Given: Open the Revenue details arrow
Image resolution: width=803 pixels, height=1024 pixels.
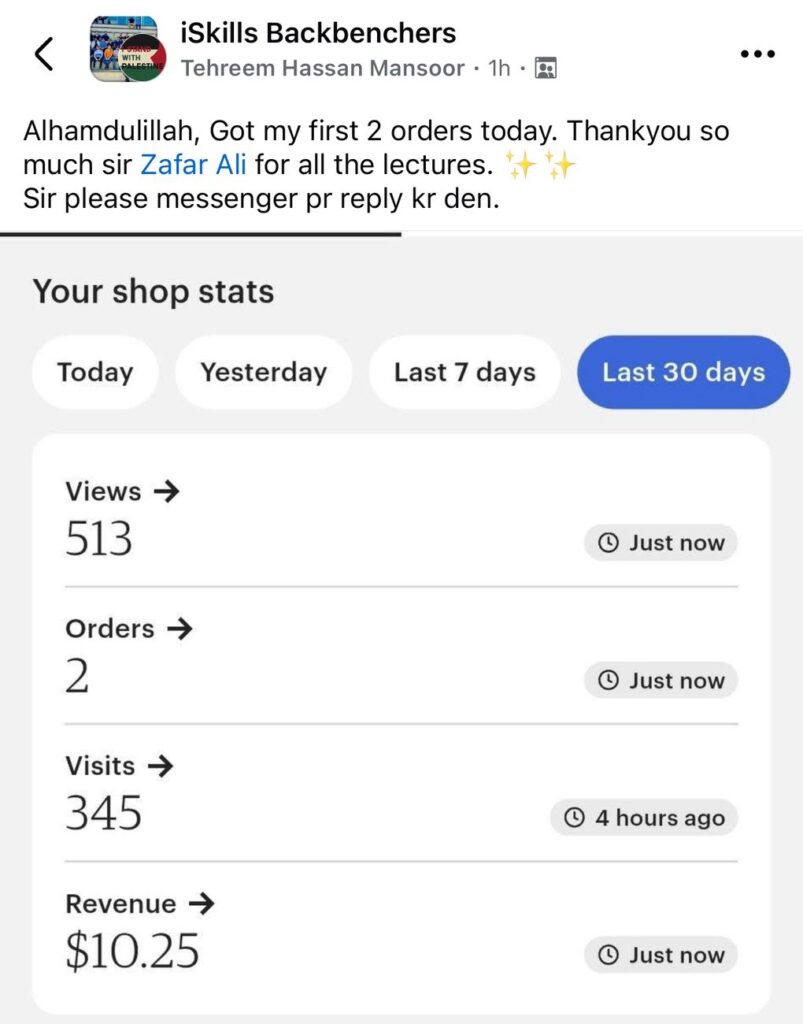Looking at the screenshot, I should pyautogui.click(x=201, y=904).
